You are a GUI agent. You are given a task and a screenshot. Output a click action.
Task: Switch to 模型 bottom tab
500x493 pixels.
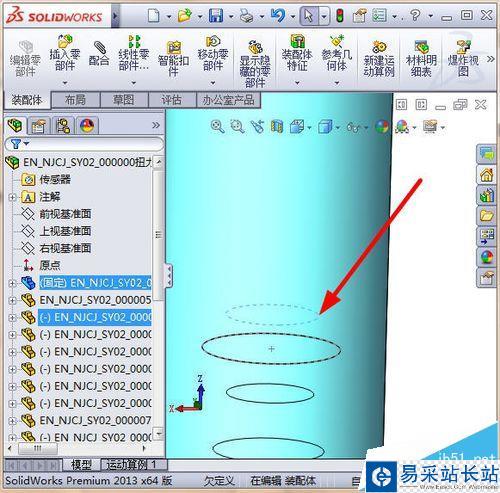point(81,465)
